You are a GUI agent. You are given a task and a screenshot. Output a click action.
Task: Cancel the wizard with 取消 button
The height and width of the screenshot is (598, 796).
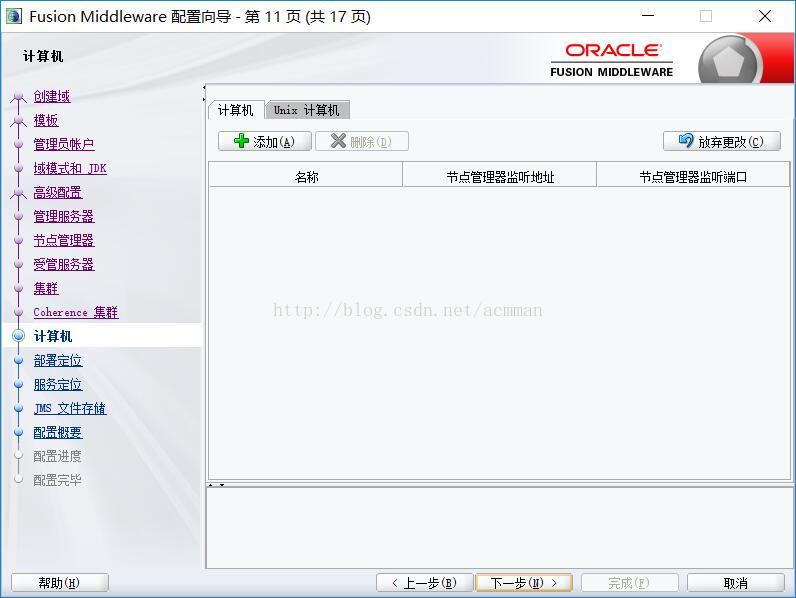tap(736, 583)
